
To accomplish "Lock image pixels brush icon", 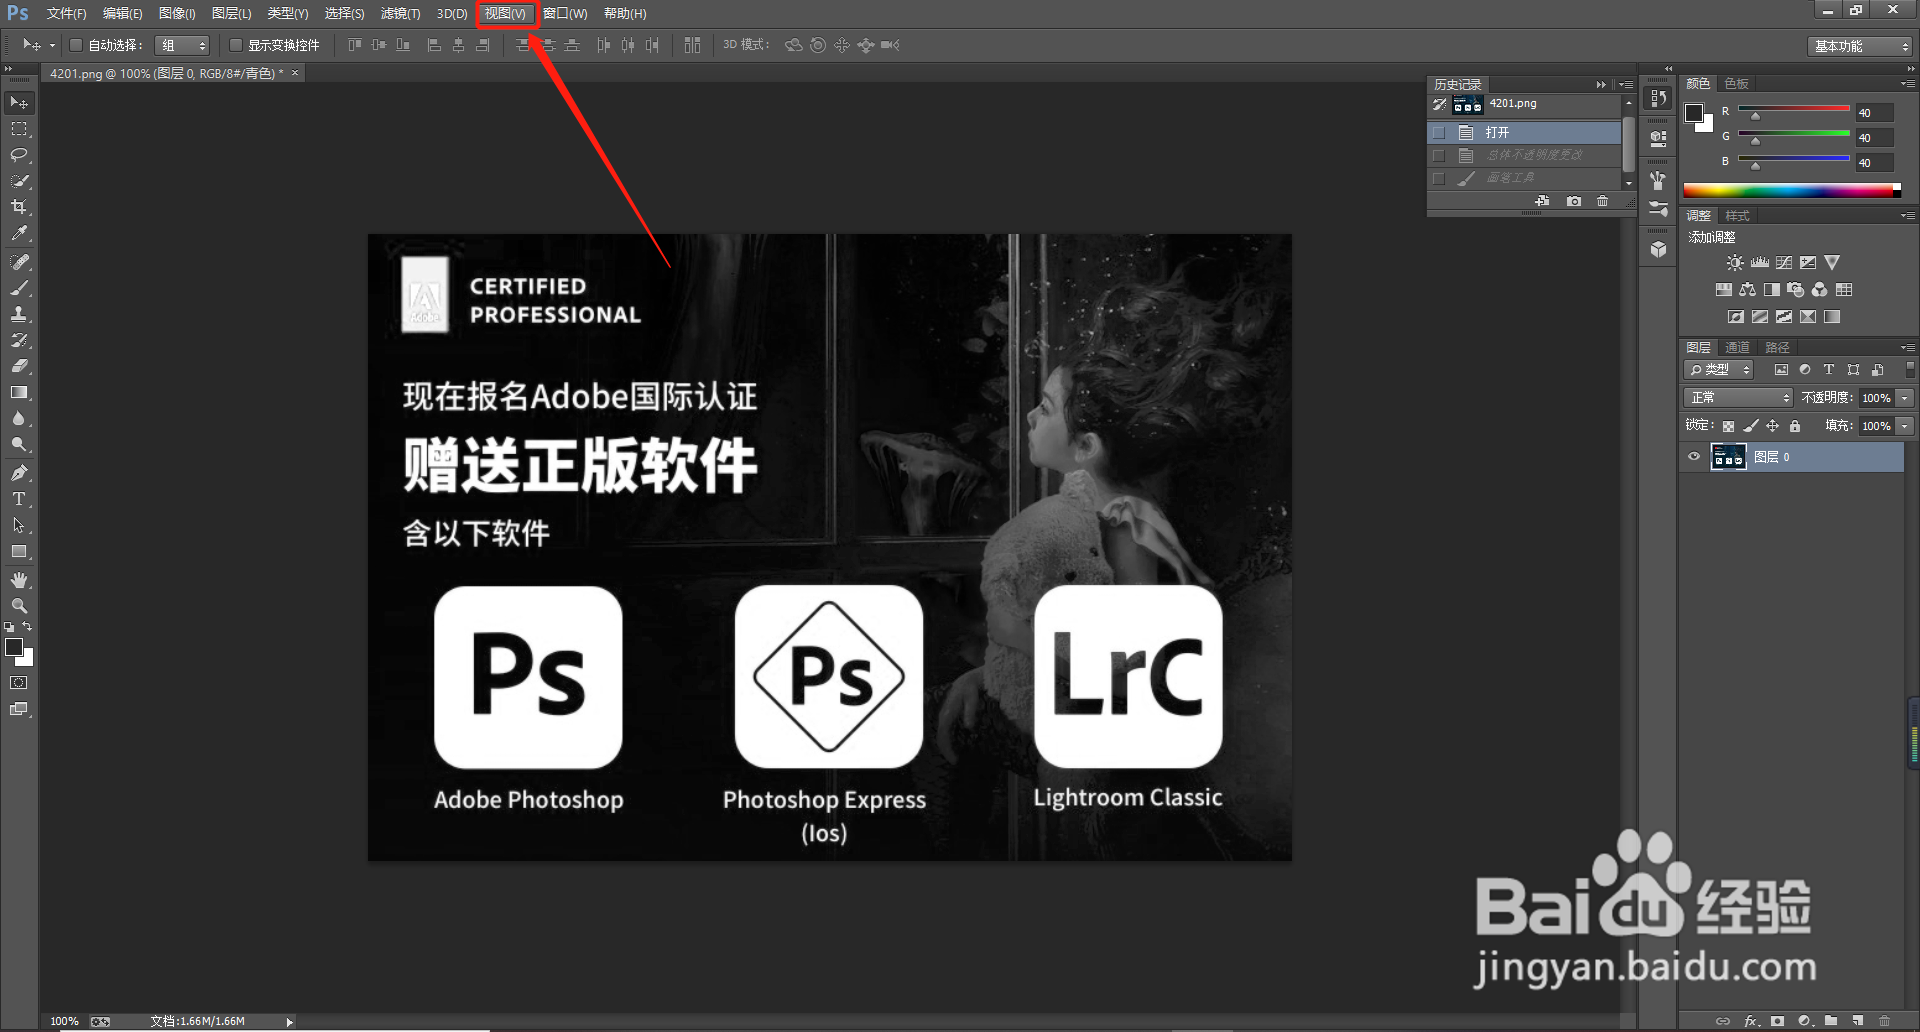I will (1751, 426).
